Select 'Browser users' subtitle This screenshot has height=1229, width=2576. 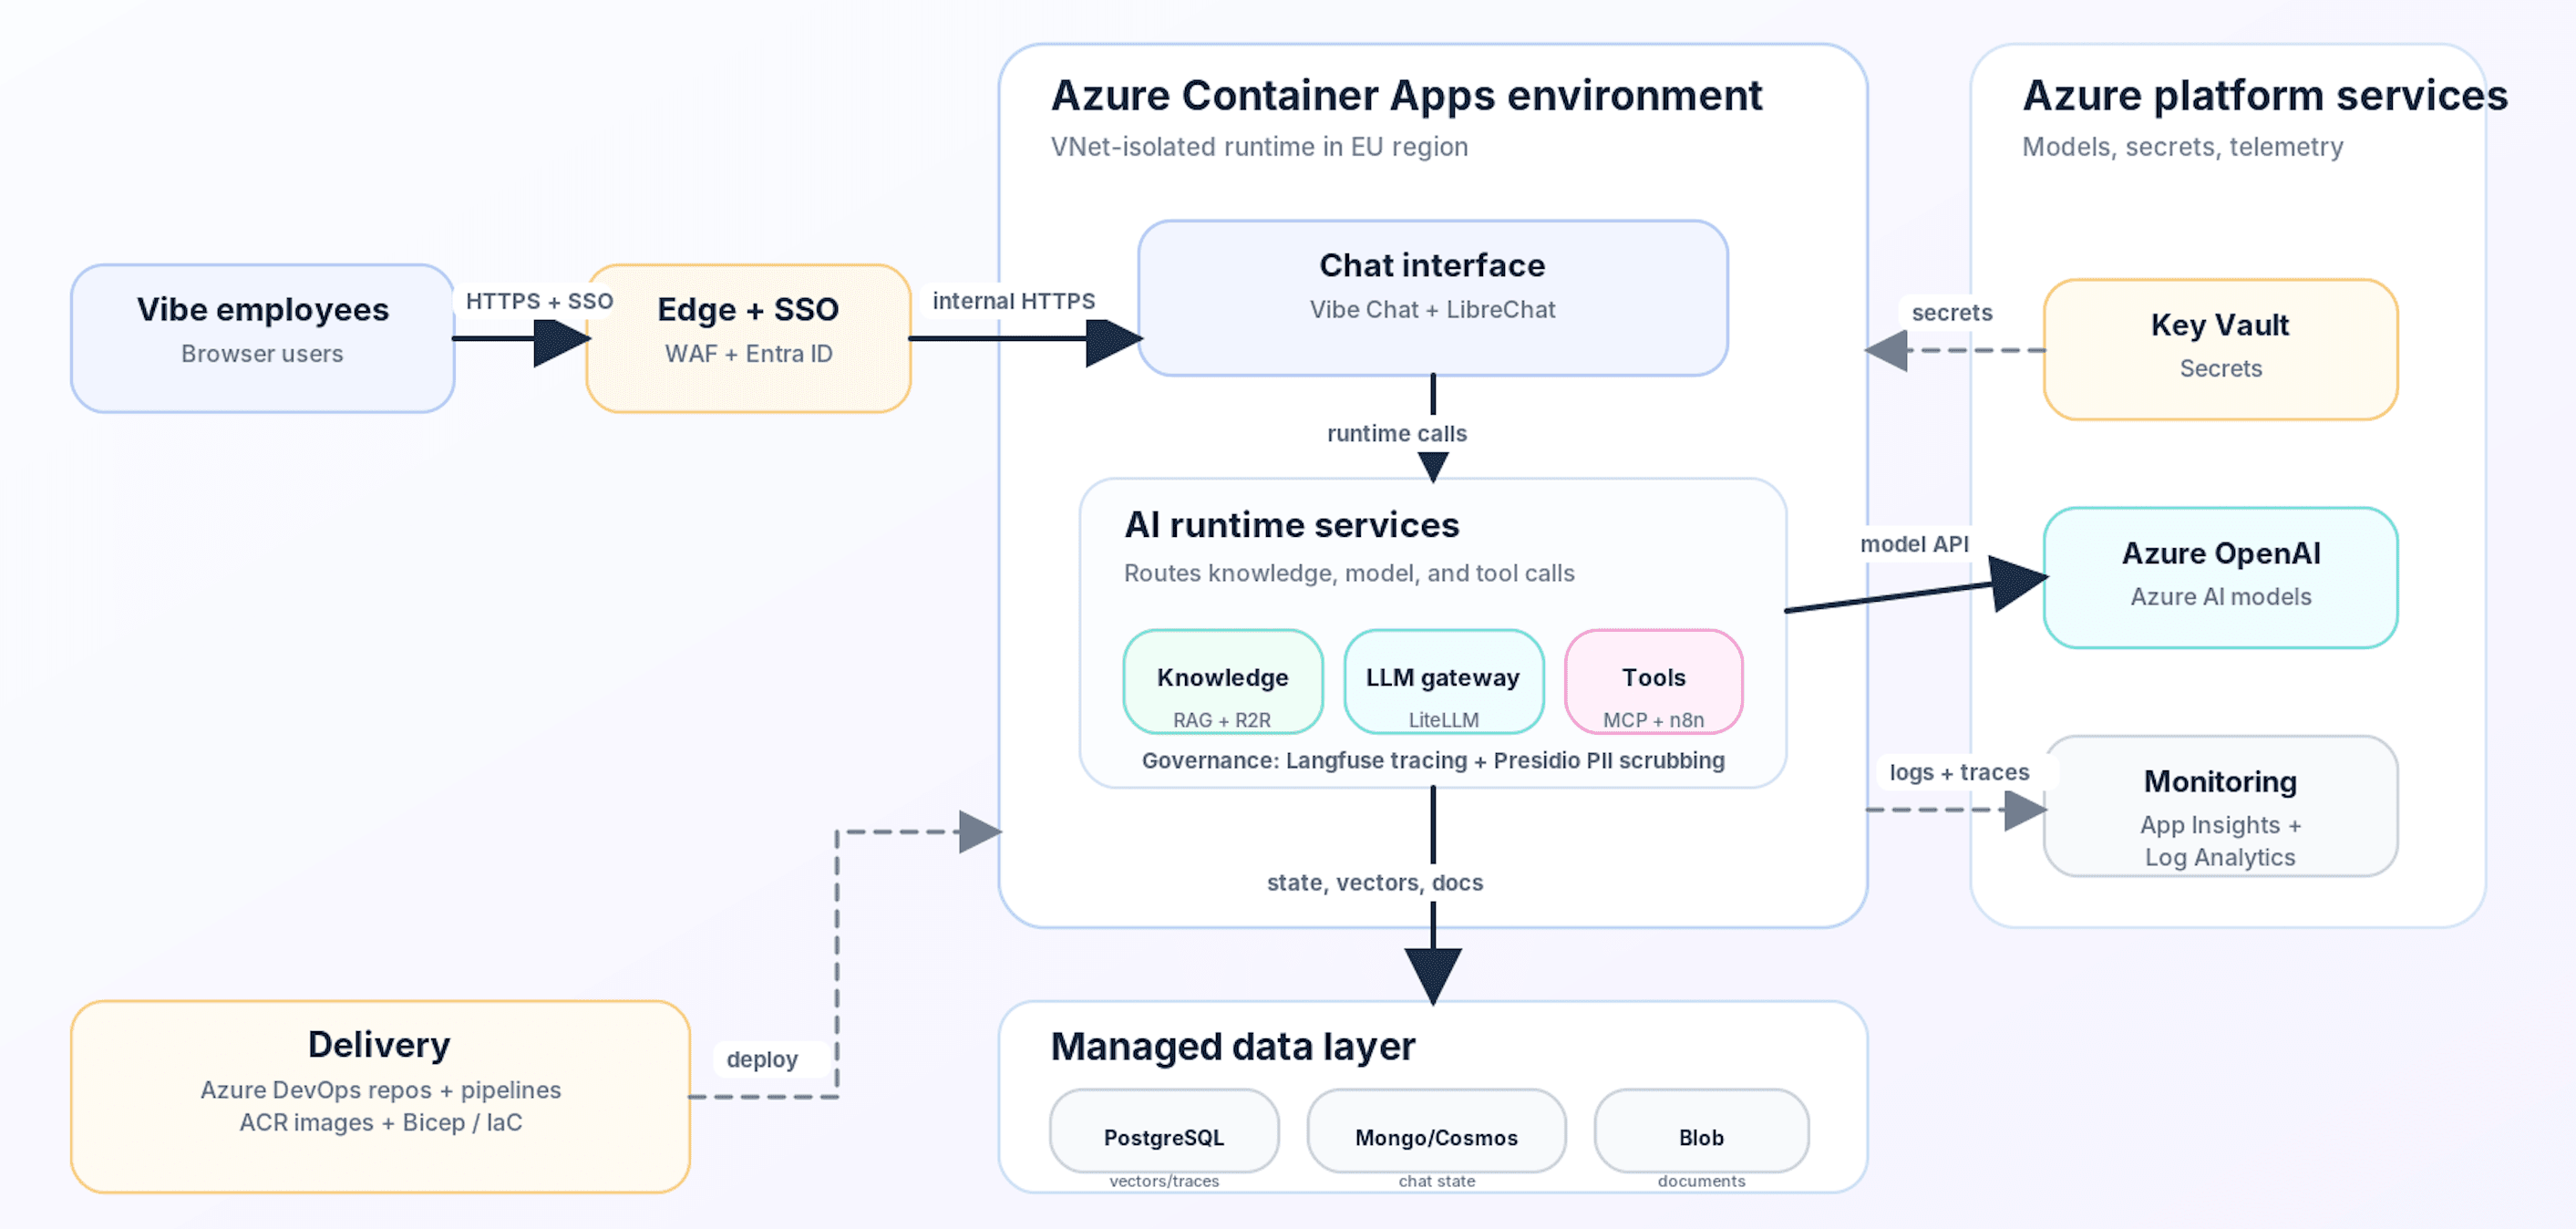click(x=262, y=354)
